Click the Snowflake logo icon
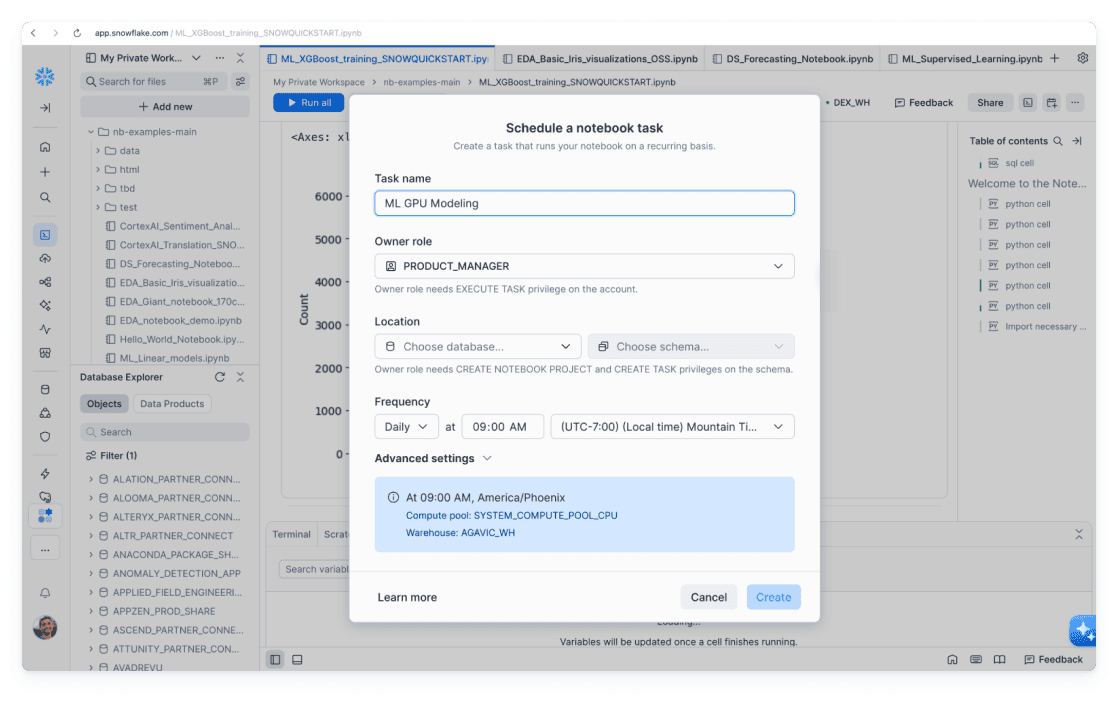 click(x=45, y=76)
